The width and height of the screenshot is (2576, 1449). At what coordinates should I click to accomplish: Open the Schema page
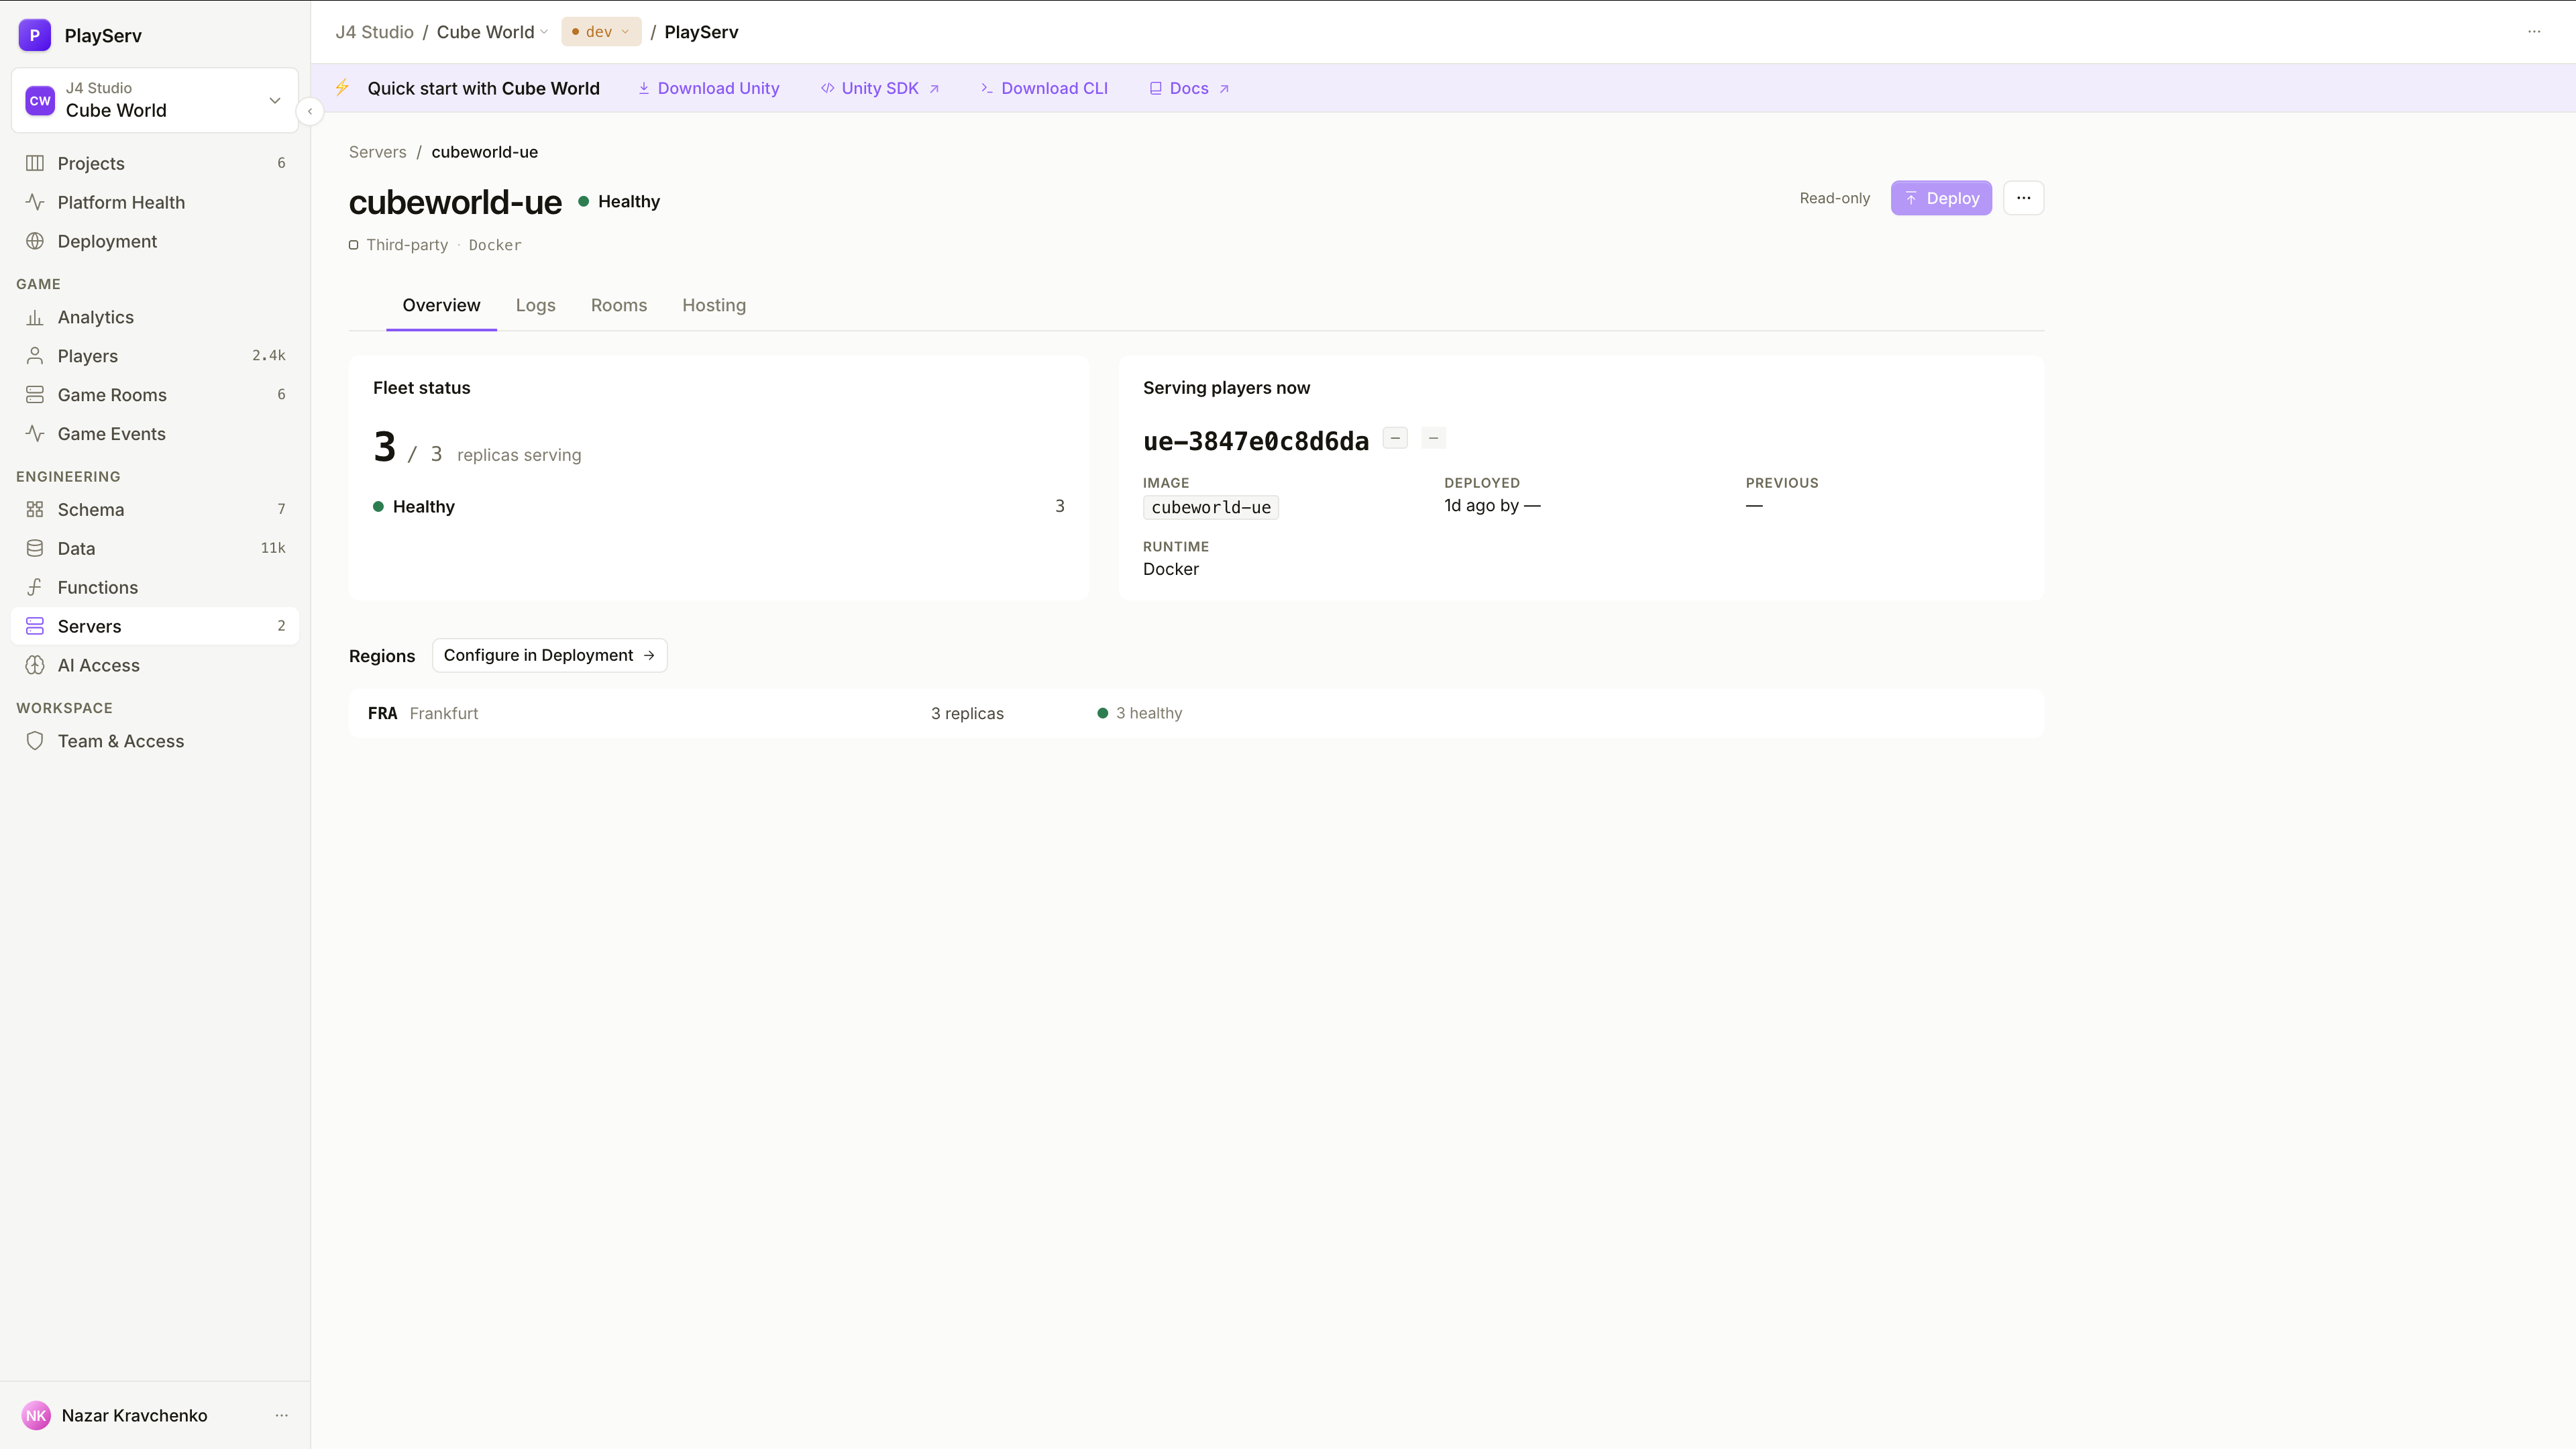155,509
